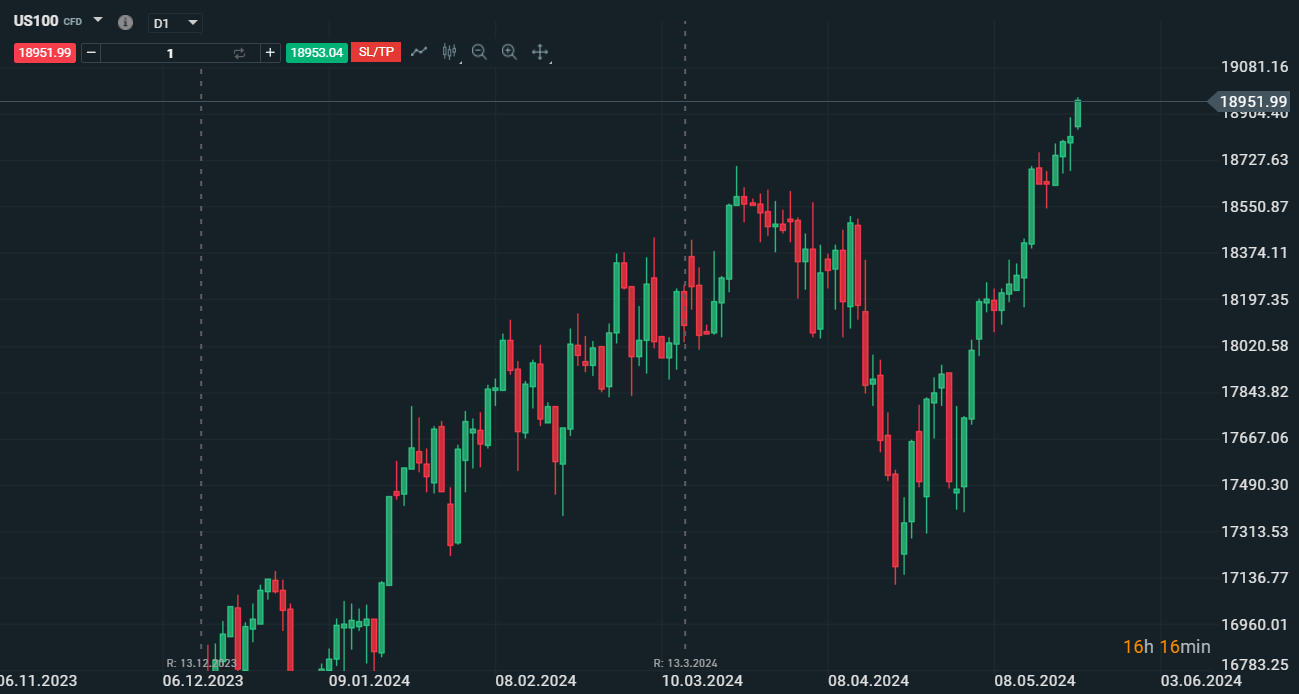1299x694 pixels.
Task: Click the volume input field
Action: coord(170,53)
